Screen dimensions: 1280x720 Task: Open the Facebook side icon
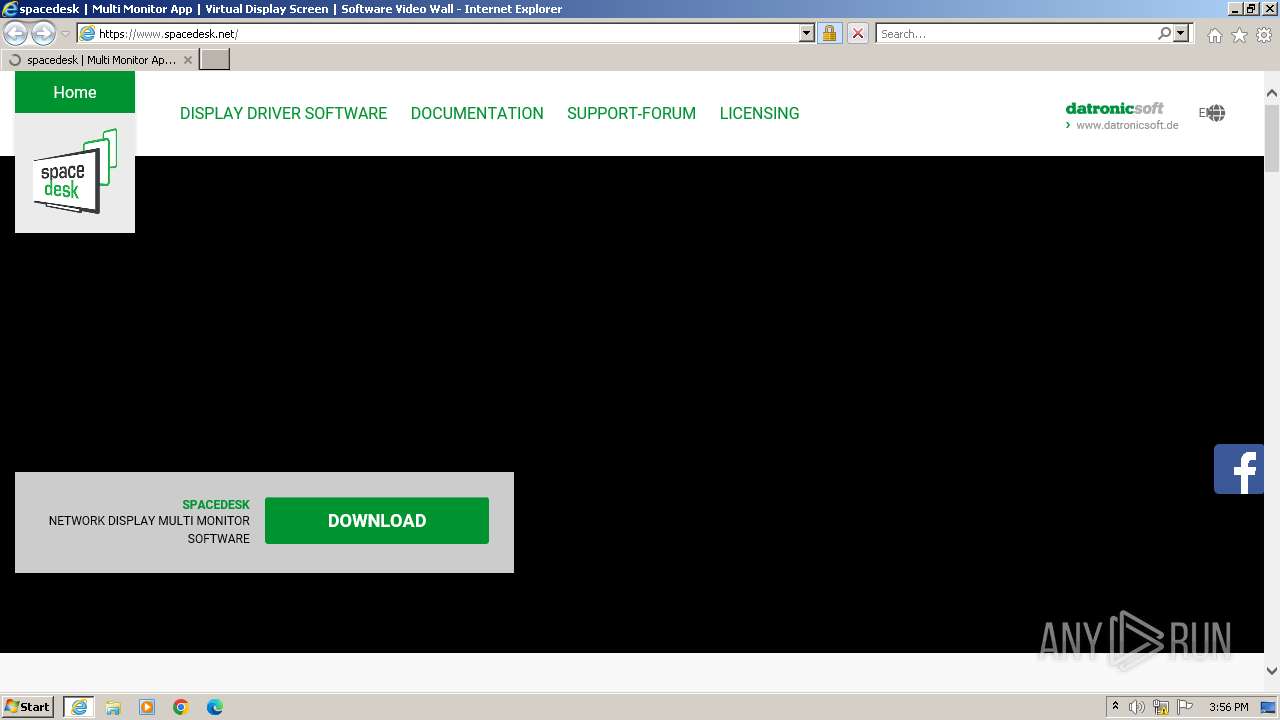(1239, 469)
